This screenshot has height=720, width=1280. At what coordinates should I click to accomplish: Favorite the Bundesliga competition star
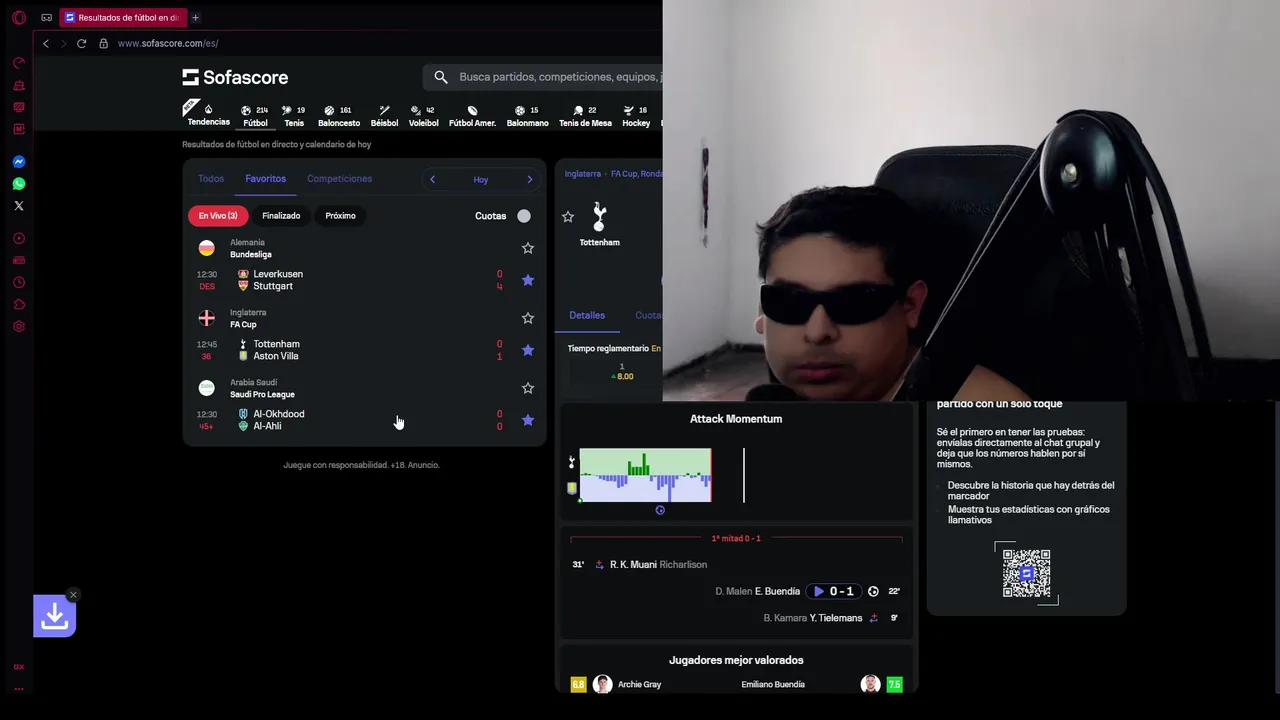click(528, 248)
